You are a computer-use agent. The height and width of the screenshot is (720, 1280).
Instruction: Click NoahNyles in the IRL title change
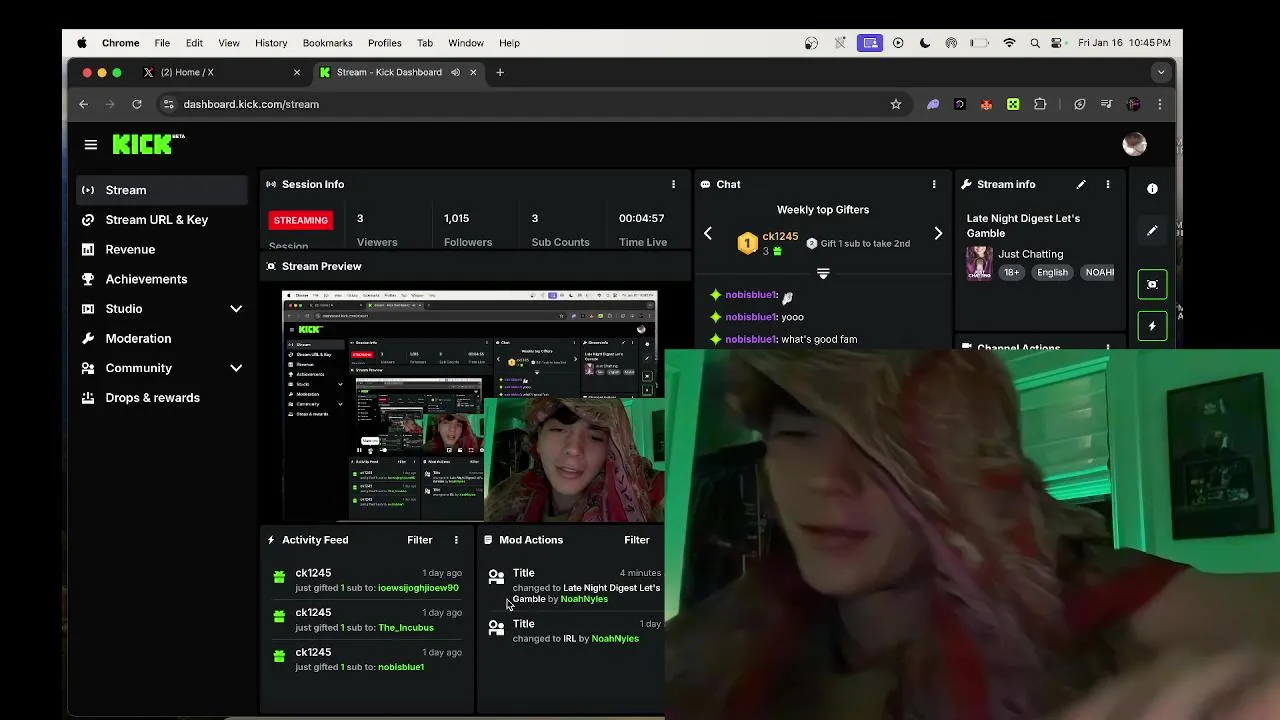click(x=615, y=639)
